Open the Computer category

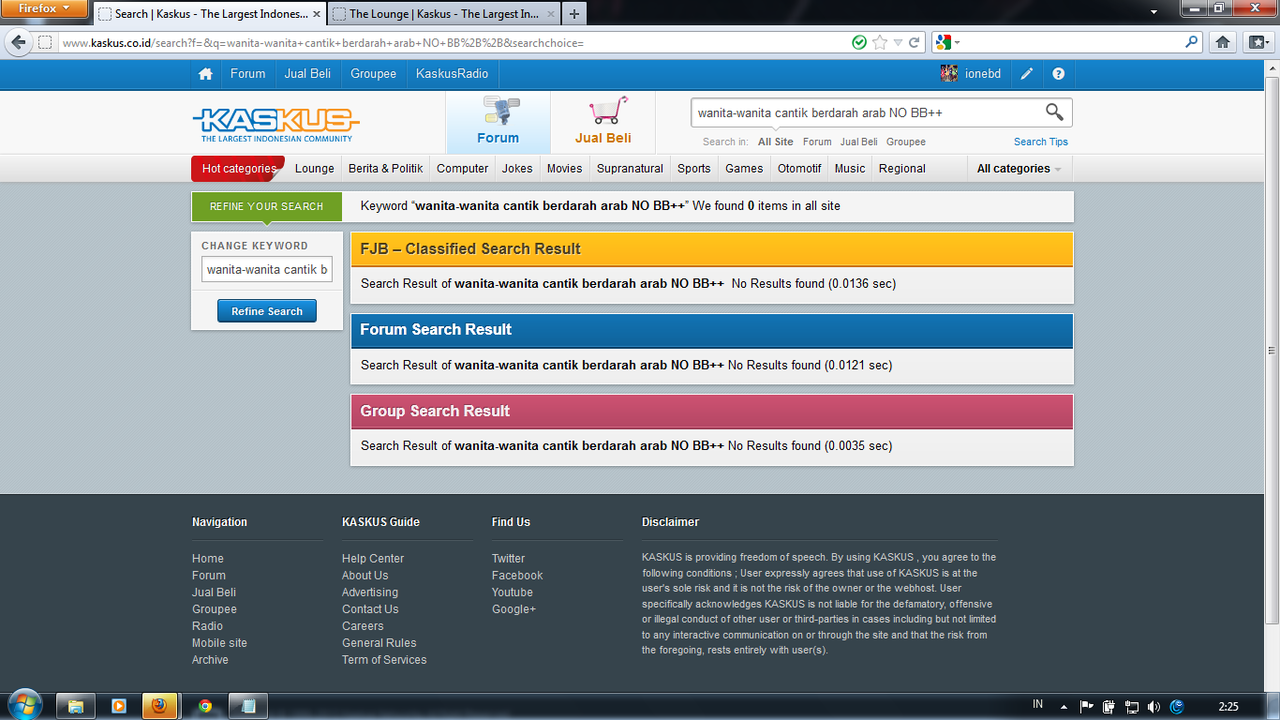point(462,169)
